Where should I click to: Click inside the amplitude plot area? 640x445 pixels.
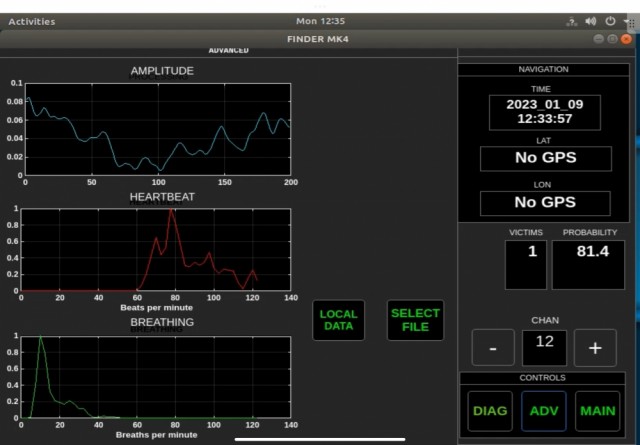pos(158,129)
